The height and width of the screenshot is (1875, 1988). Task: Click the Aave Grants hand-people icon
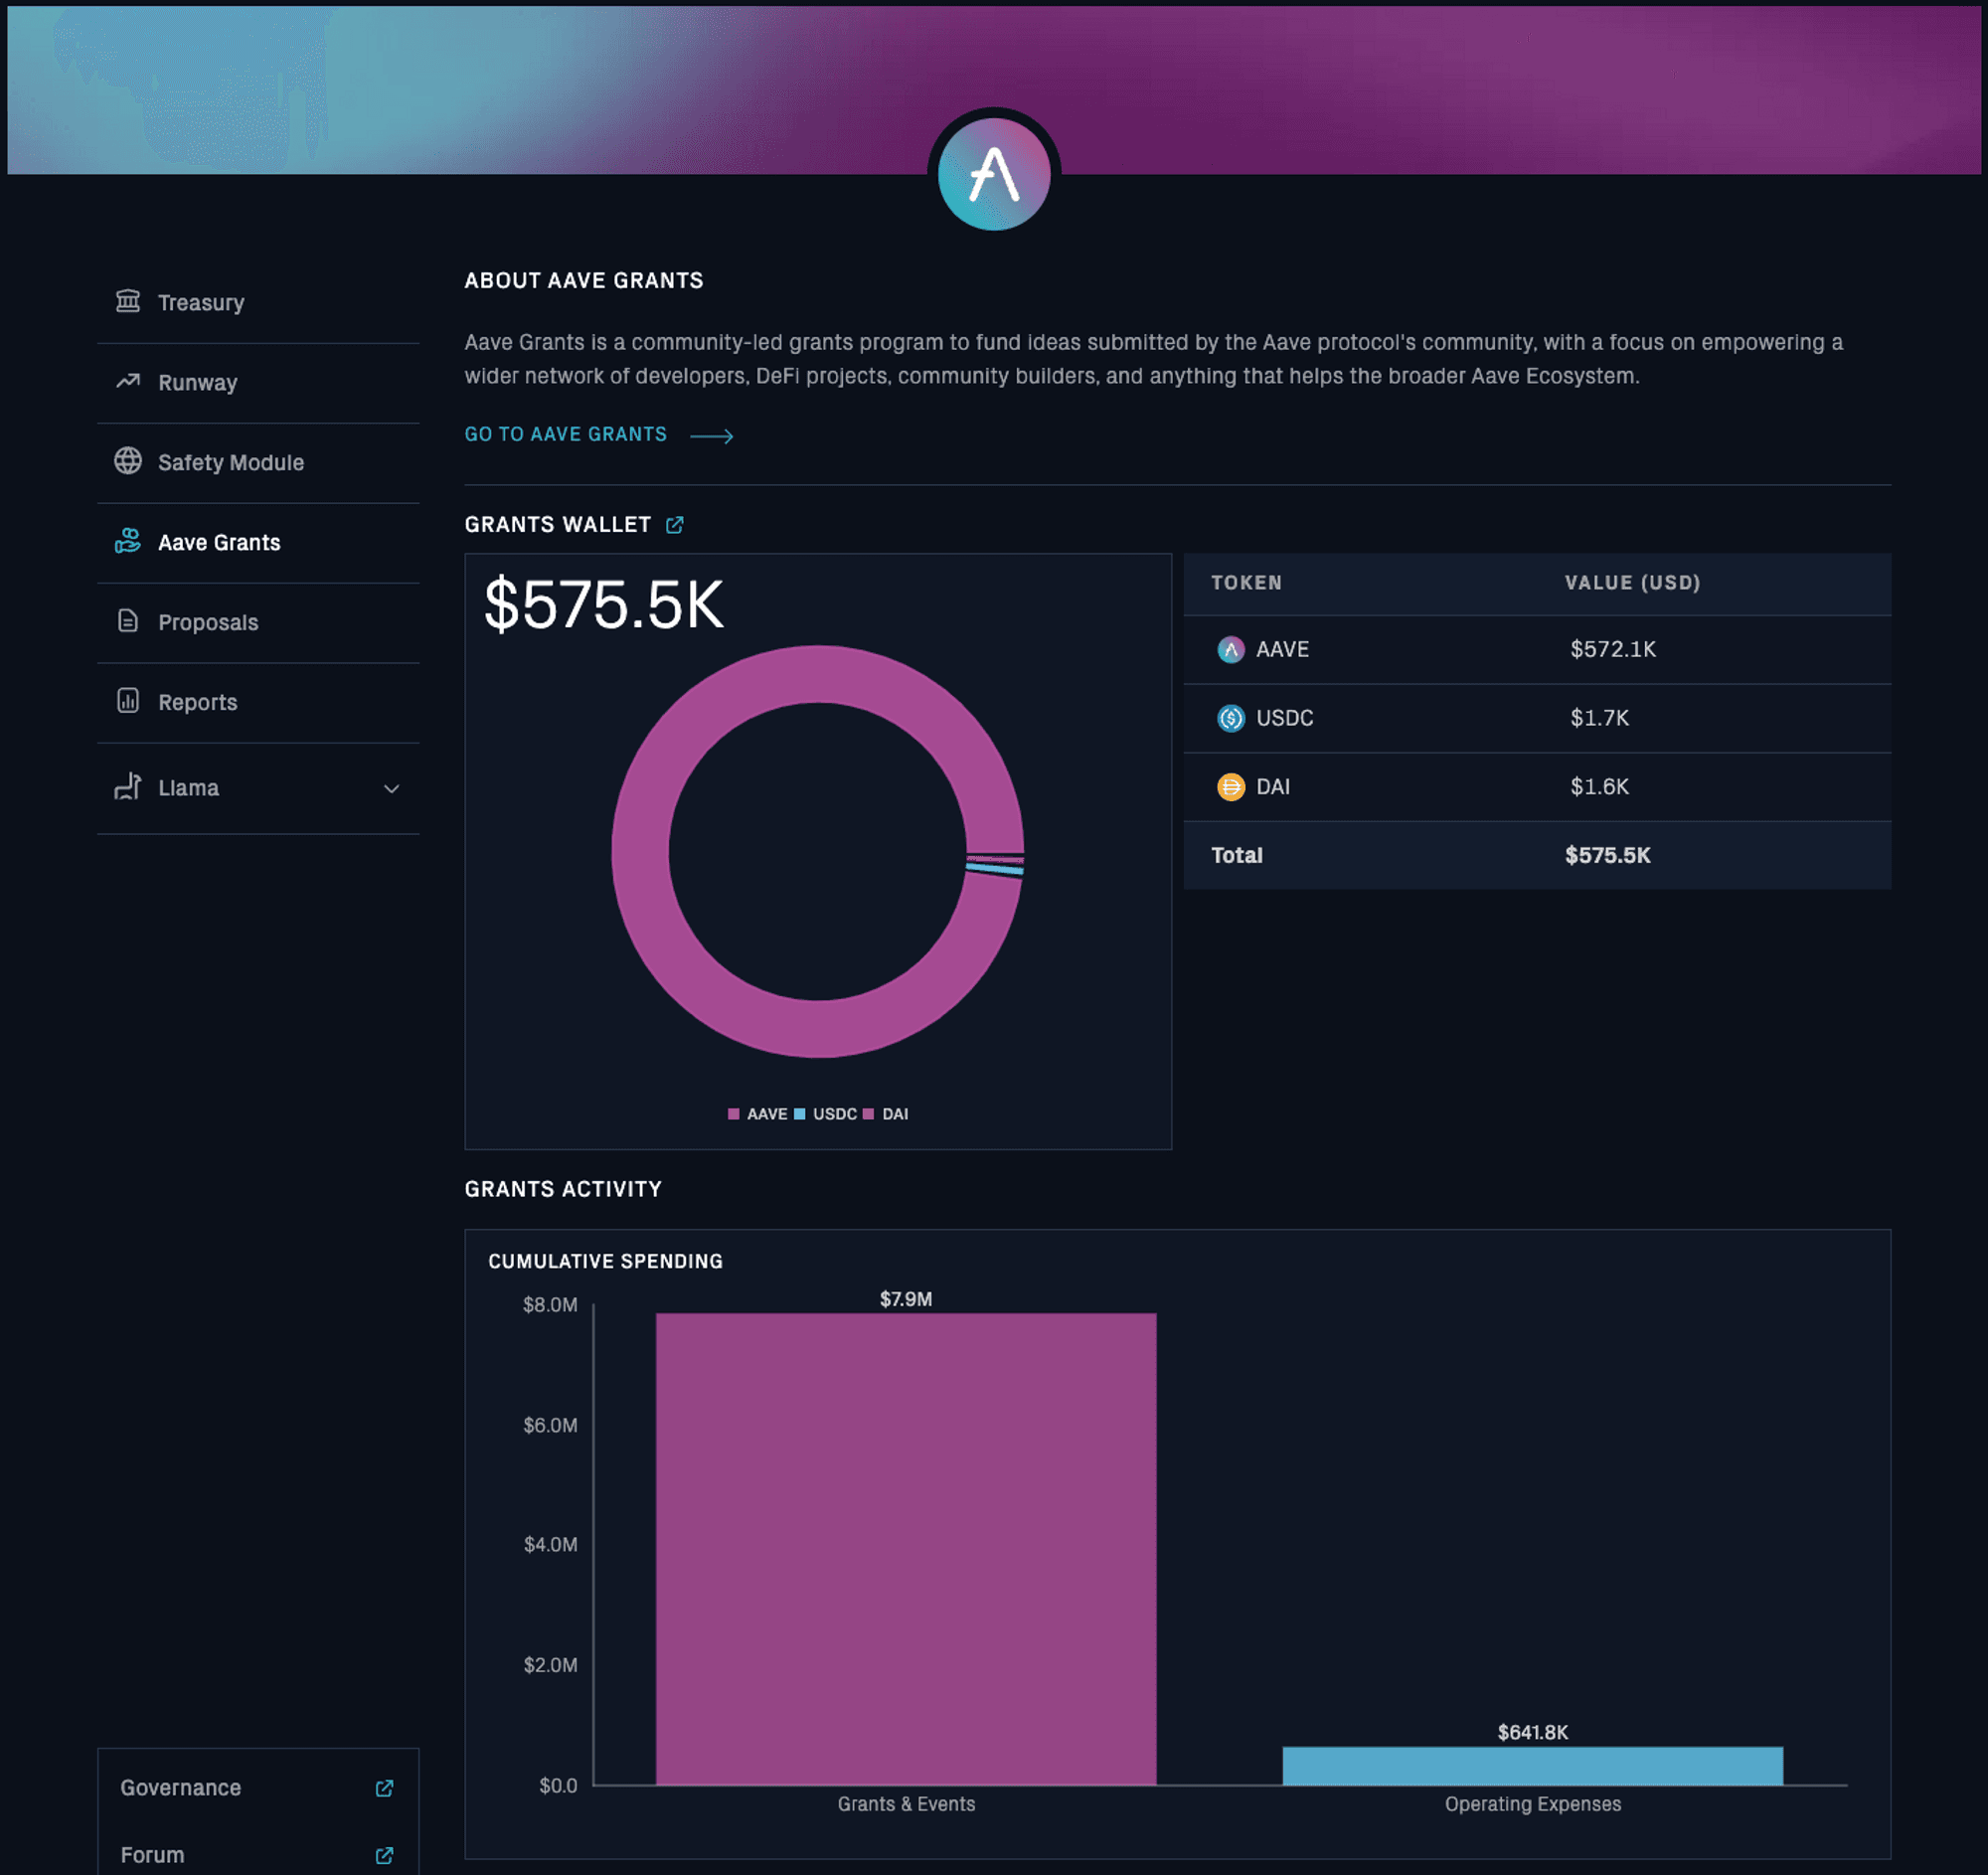click(128, 541)
